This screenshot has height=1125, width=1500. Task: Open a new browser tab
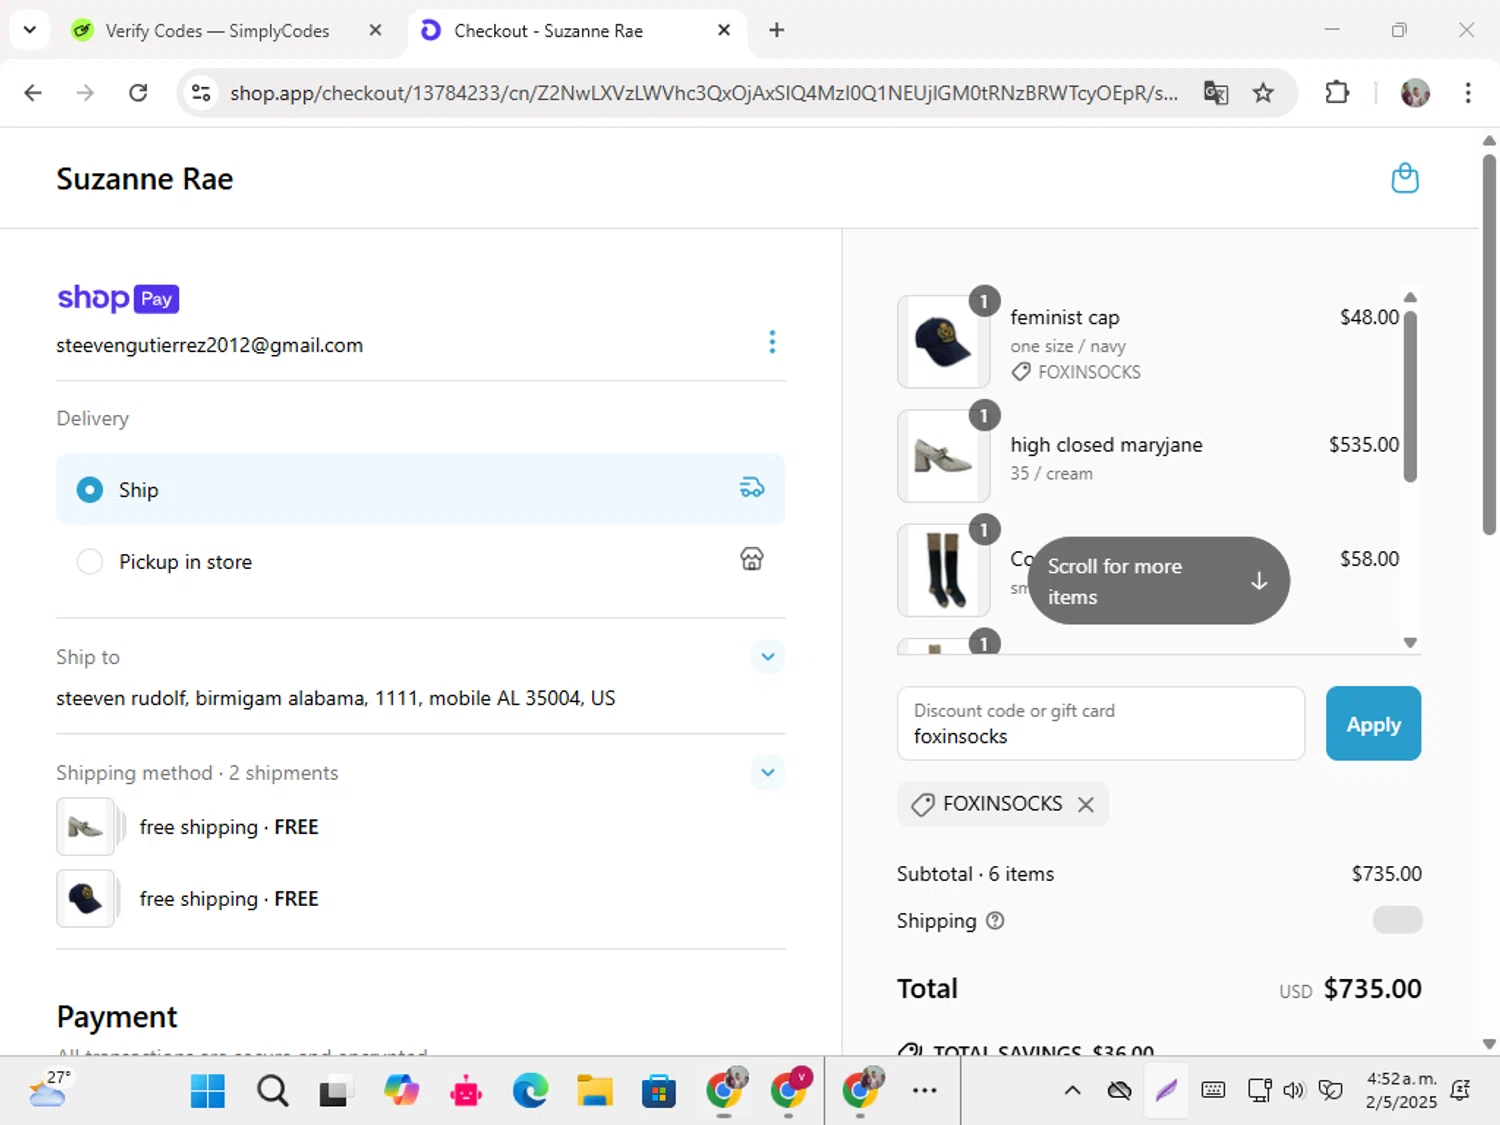[776, 30]
